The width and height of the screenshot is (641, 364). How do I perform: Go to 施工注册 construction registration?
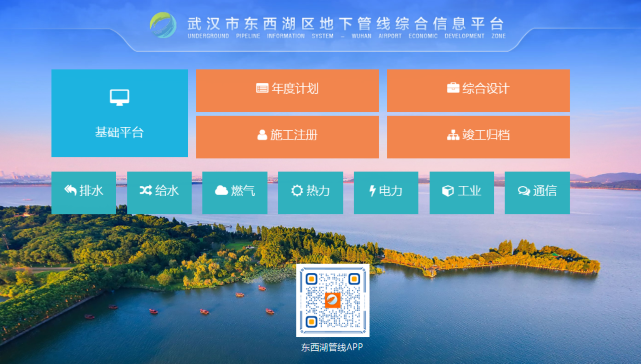tap(287, 137)
